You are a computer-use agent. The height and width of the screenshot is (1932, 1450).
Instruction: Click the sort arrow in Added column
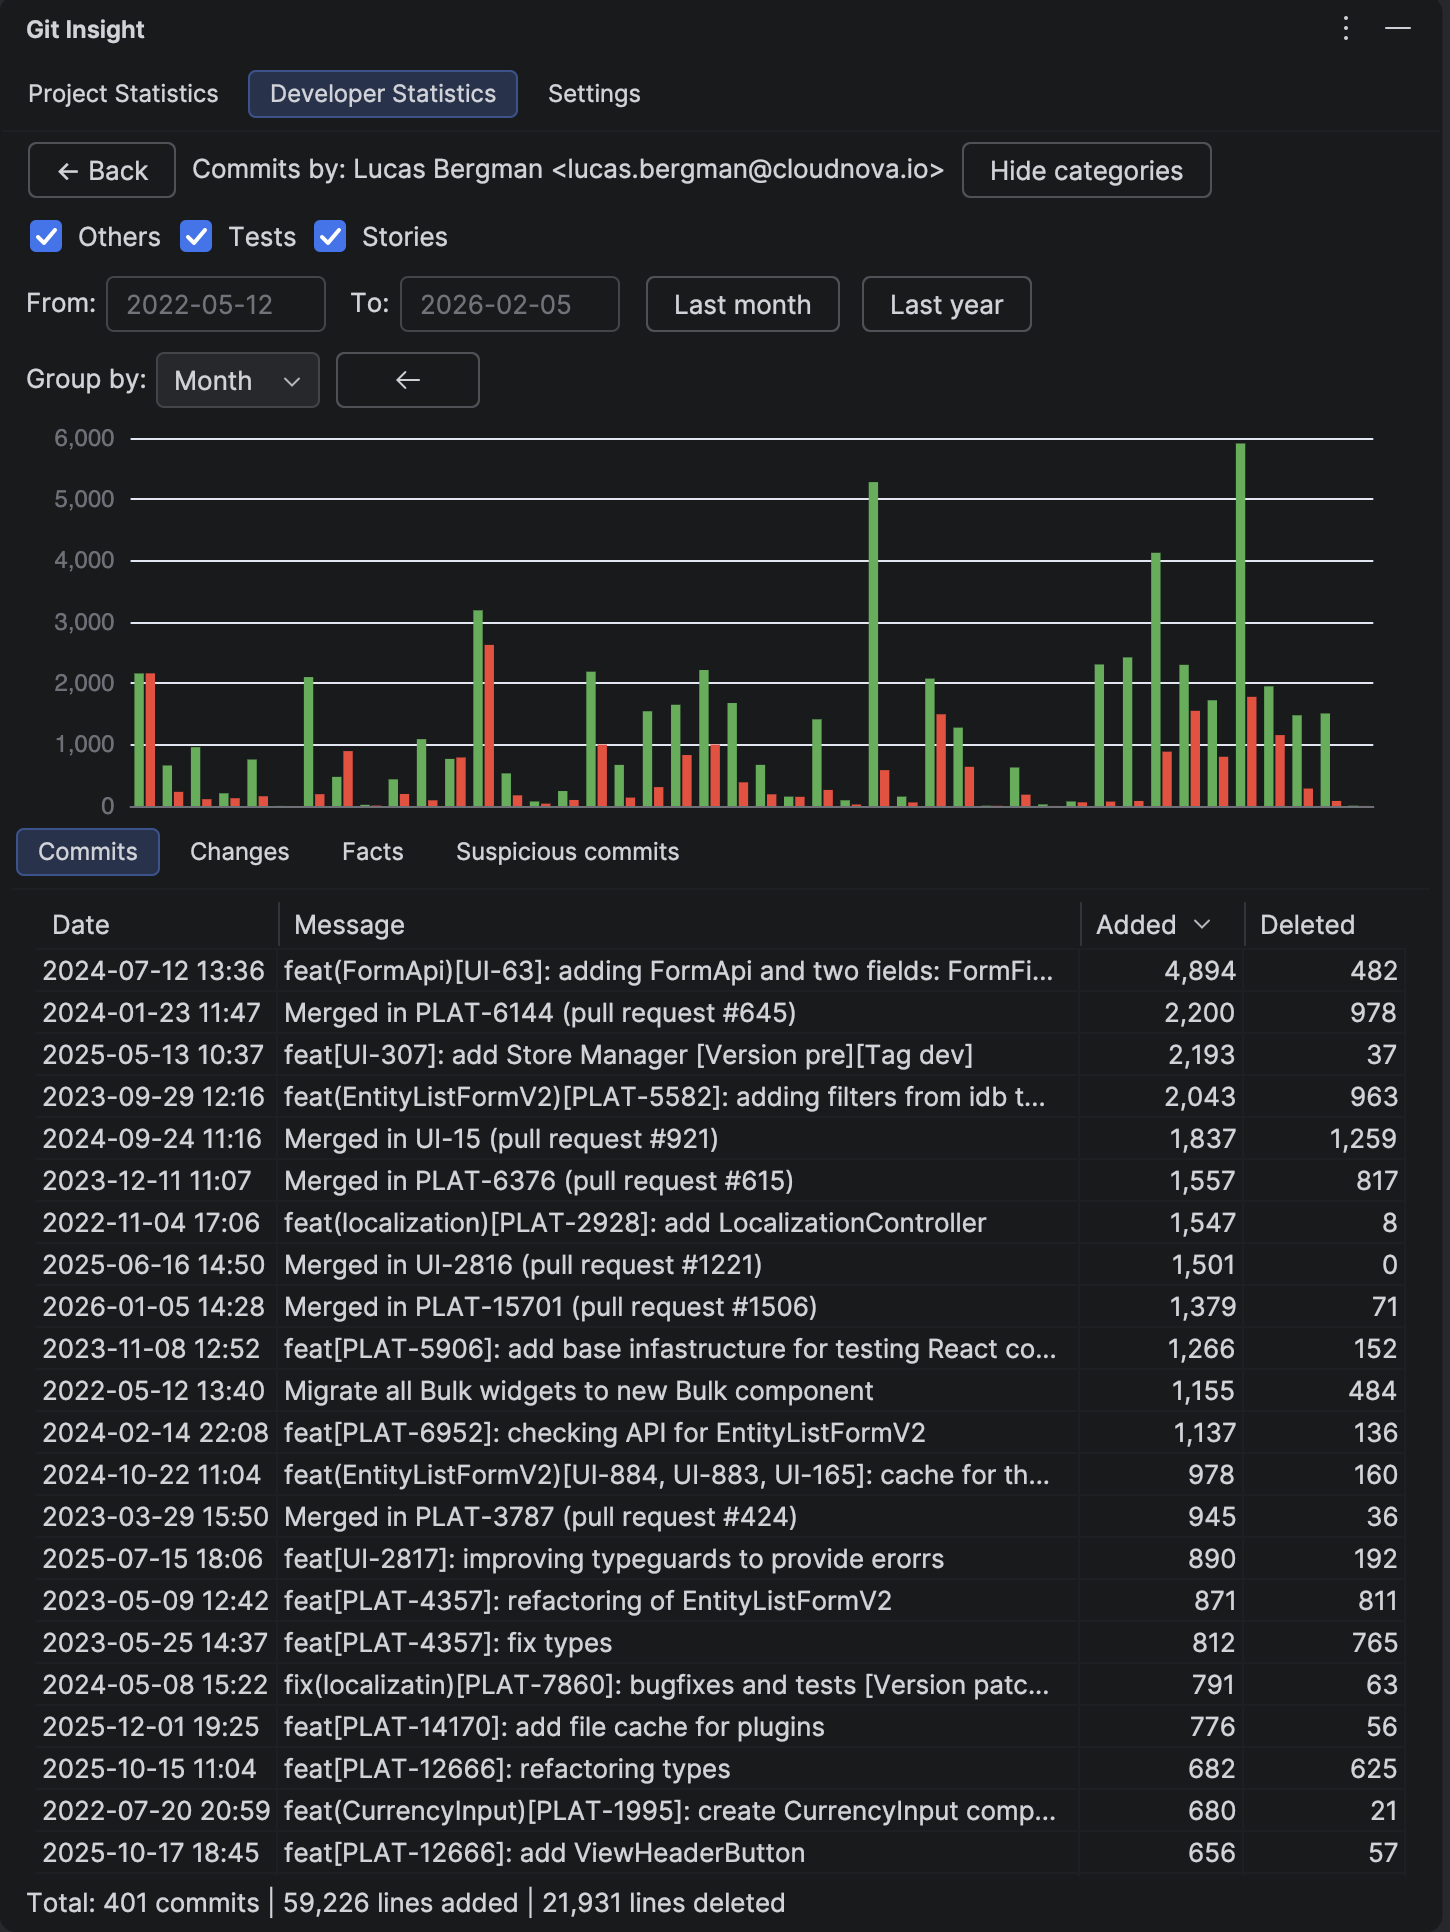coord(1202,925)
